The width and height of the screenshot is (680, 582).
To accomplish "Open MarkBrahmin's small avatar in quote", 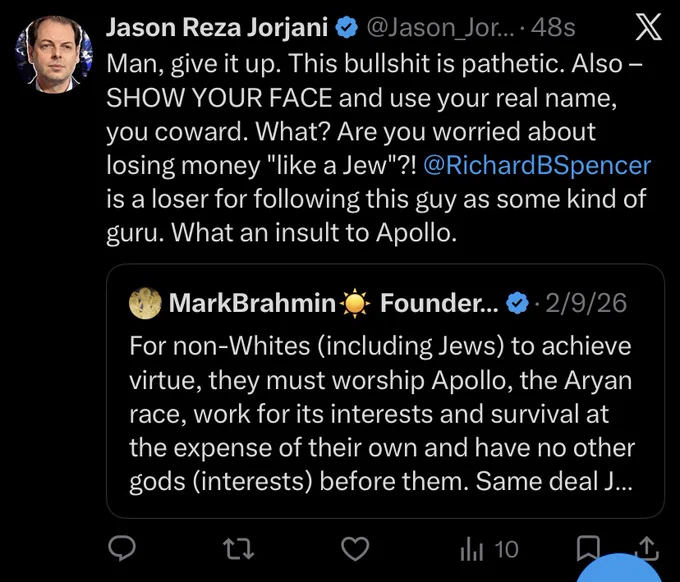I will tap(145, 303).
